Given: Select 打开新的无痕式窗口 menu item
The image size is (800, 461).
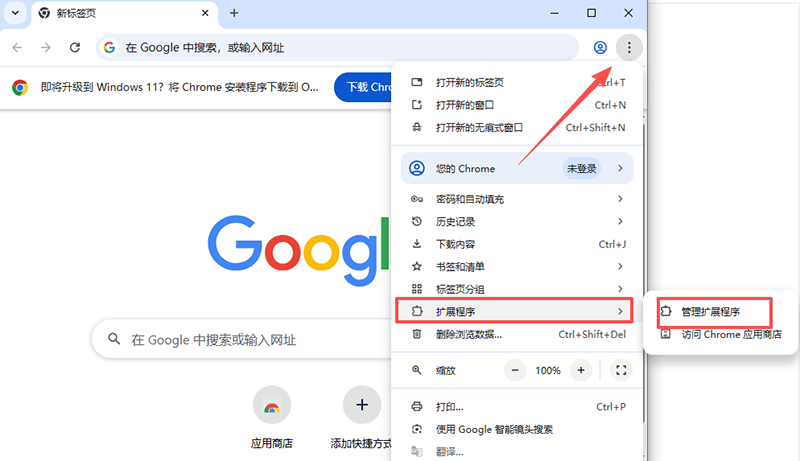Looking at the screenshot, I should 517,127.
